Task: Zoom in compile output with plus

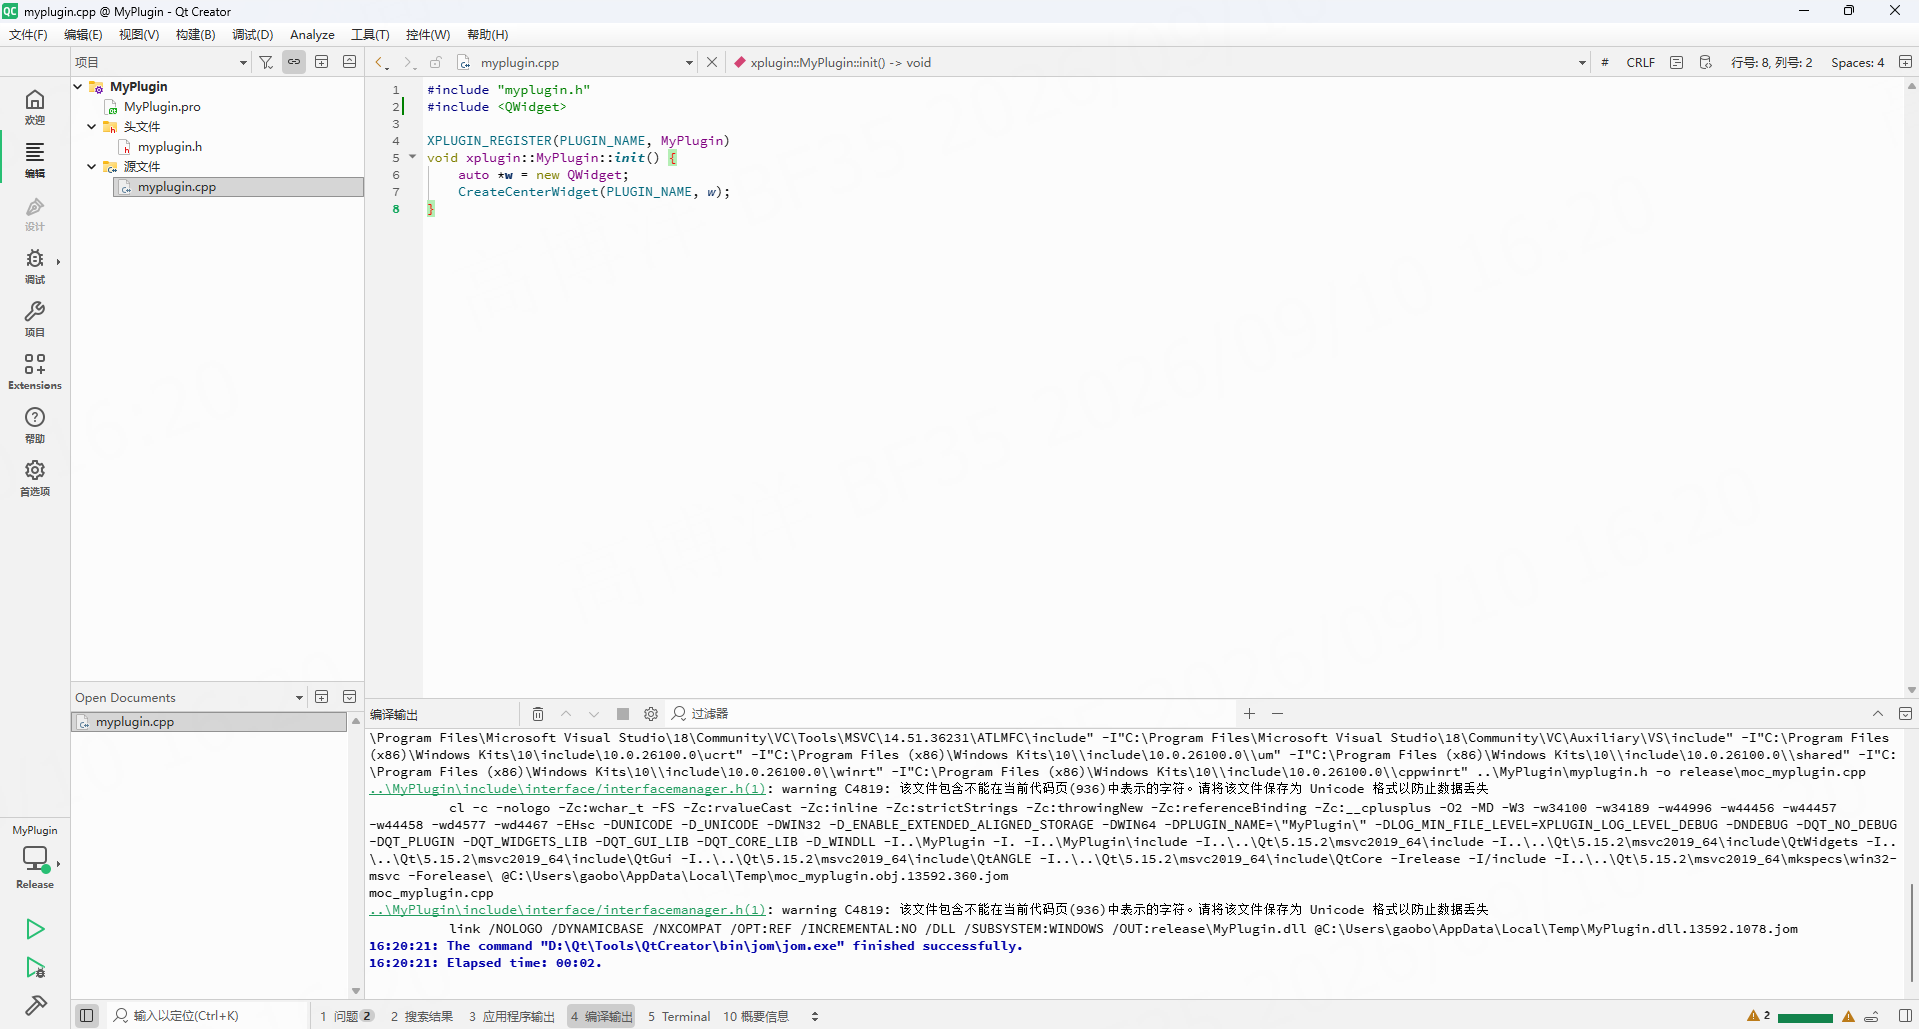Action: coord(1250,714)
